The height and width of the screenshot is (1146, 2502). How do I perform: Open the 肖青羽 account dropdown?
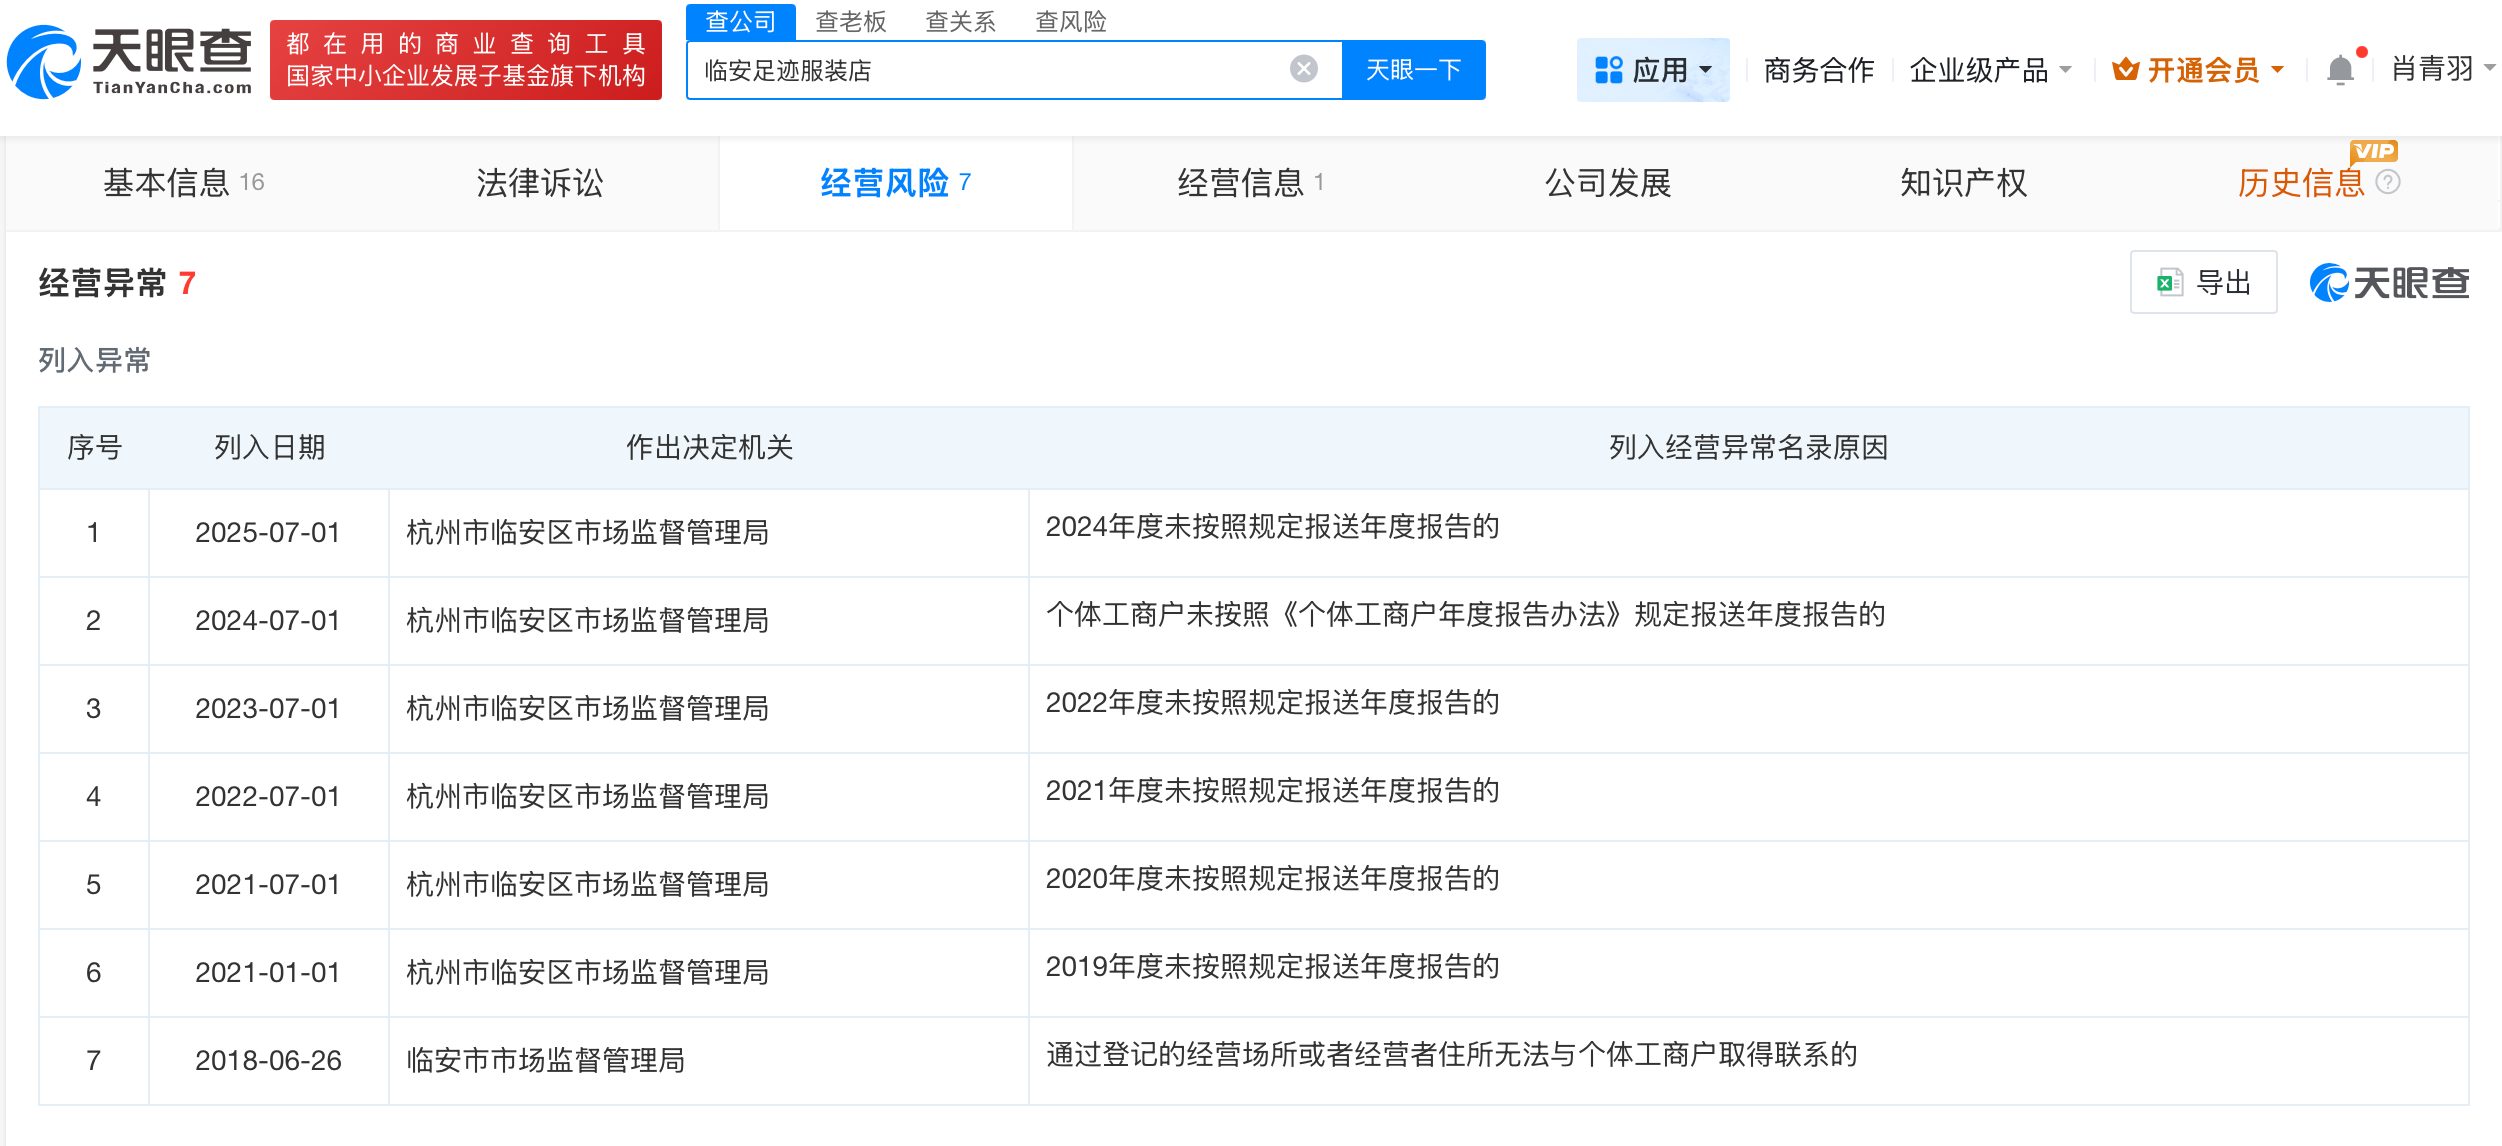tap(2442, 68)
